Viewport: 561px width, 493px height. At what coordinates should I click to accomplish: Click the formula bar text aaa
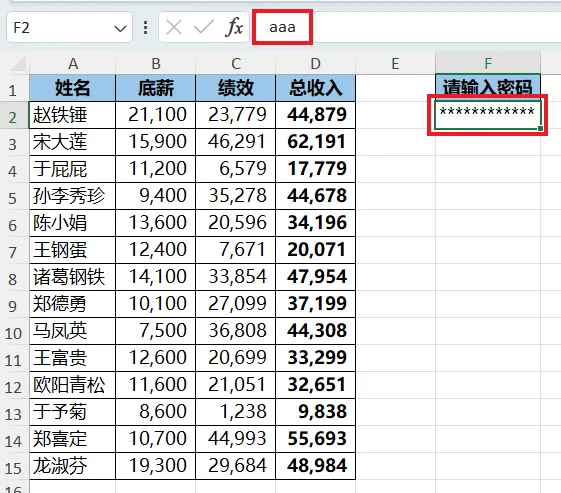(282, 27)
